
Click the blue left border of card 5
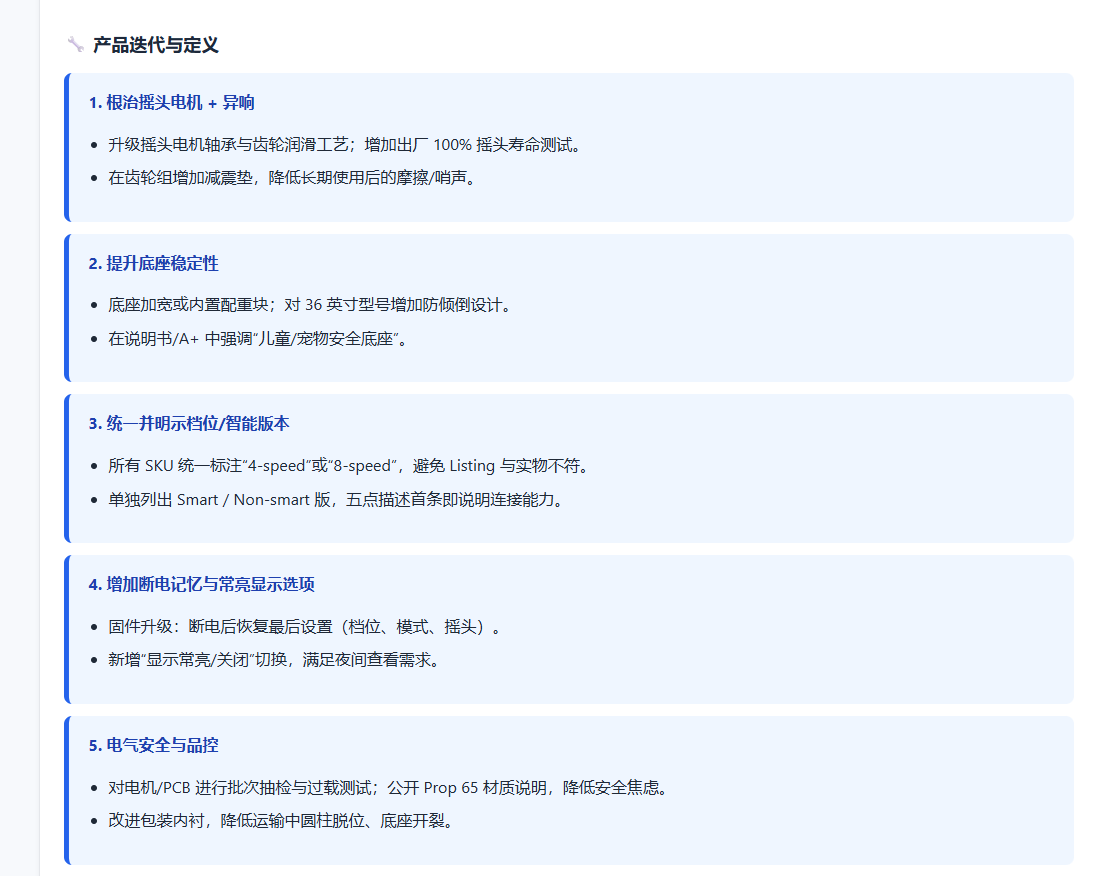[67, 790]
